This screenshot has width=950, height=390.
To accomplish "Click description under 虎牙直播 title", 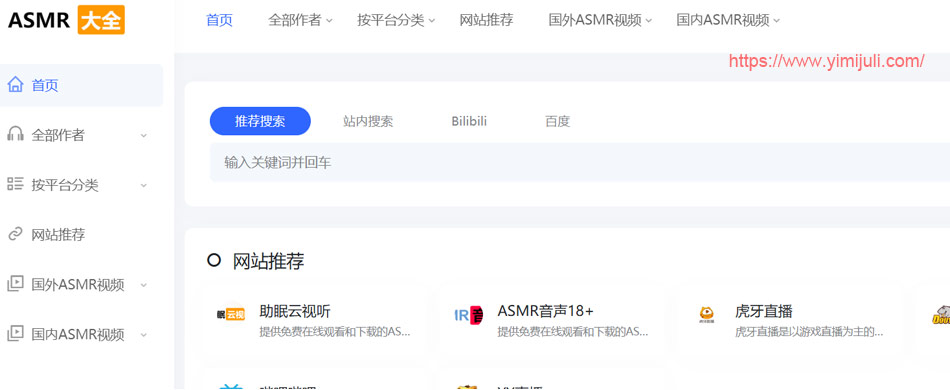I will (809, 332).
